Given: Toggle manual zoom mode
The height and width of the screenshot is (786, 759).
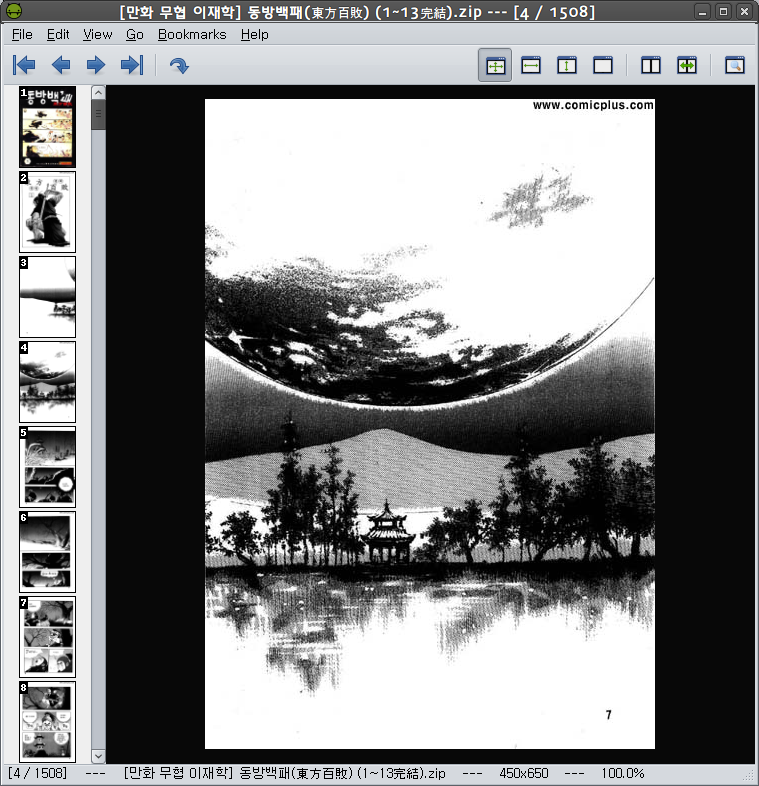Looking at the screenshot, I should click(603, 65).
